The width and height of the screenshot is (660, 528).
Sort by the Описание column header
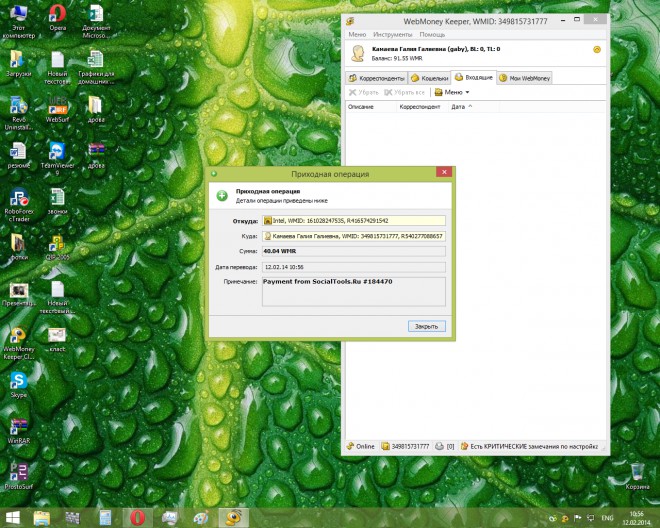click(x=371, y=107)
